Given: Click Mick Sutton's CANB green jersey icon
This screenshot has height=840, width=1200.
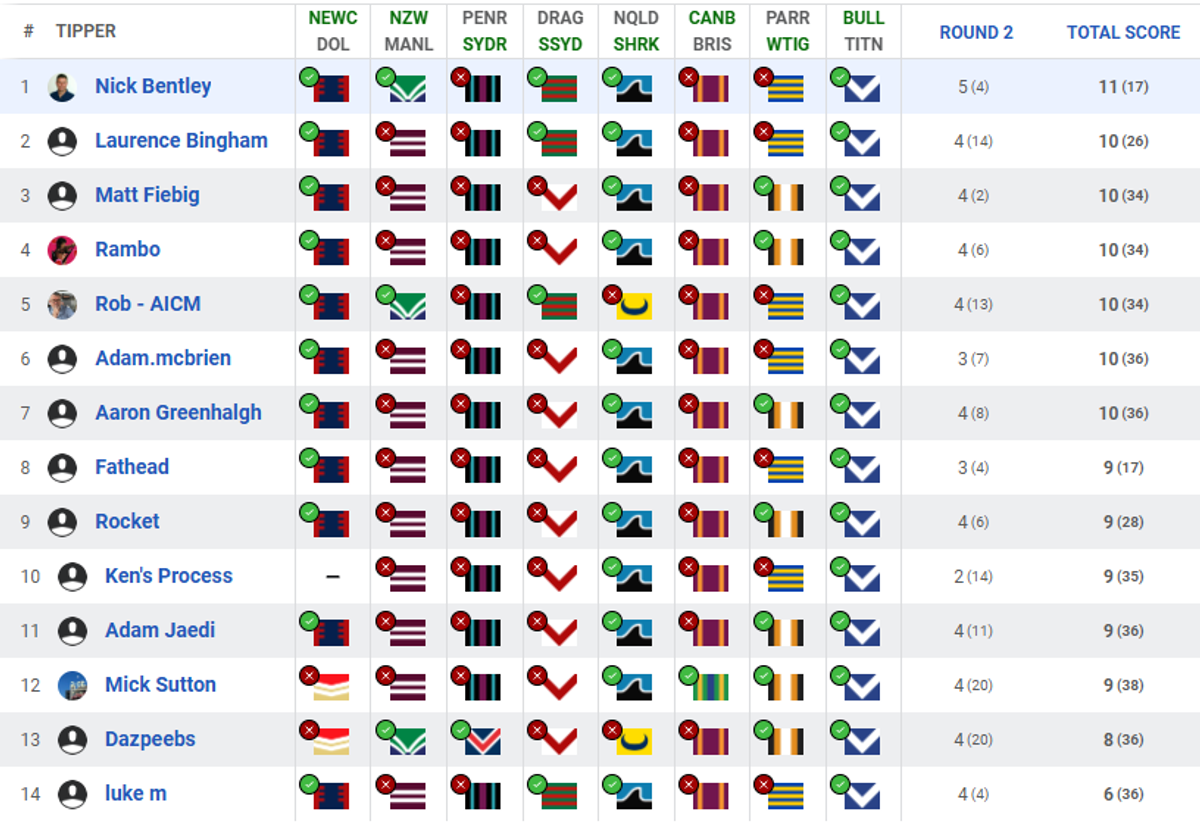Looking at the screenshot, I should tap(705, 683).
